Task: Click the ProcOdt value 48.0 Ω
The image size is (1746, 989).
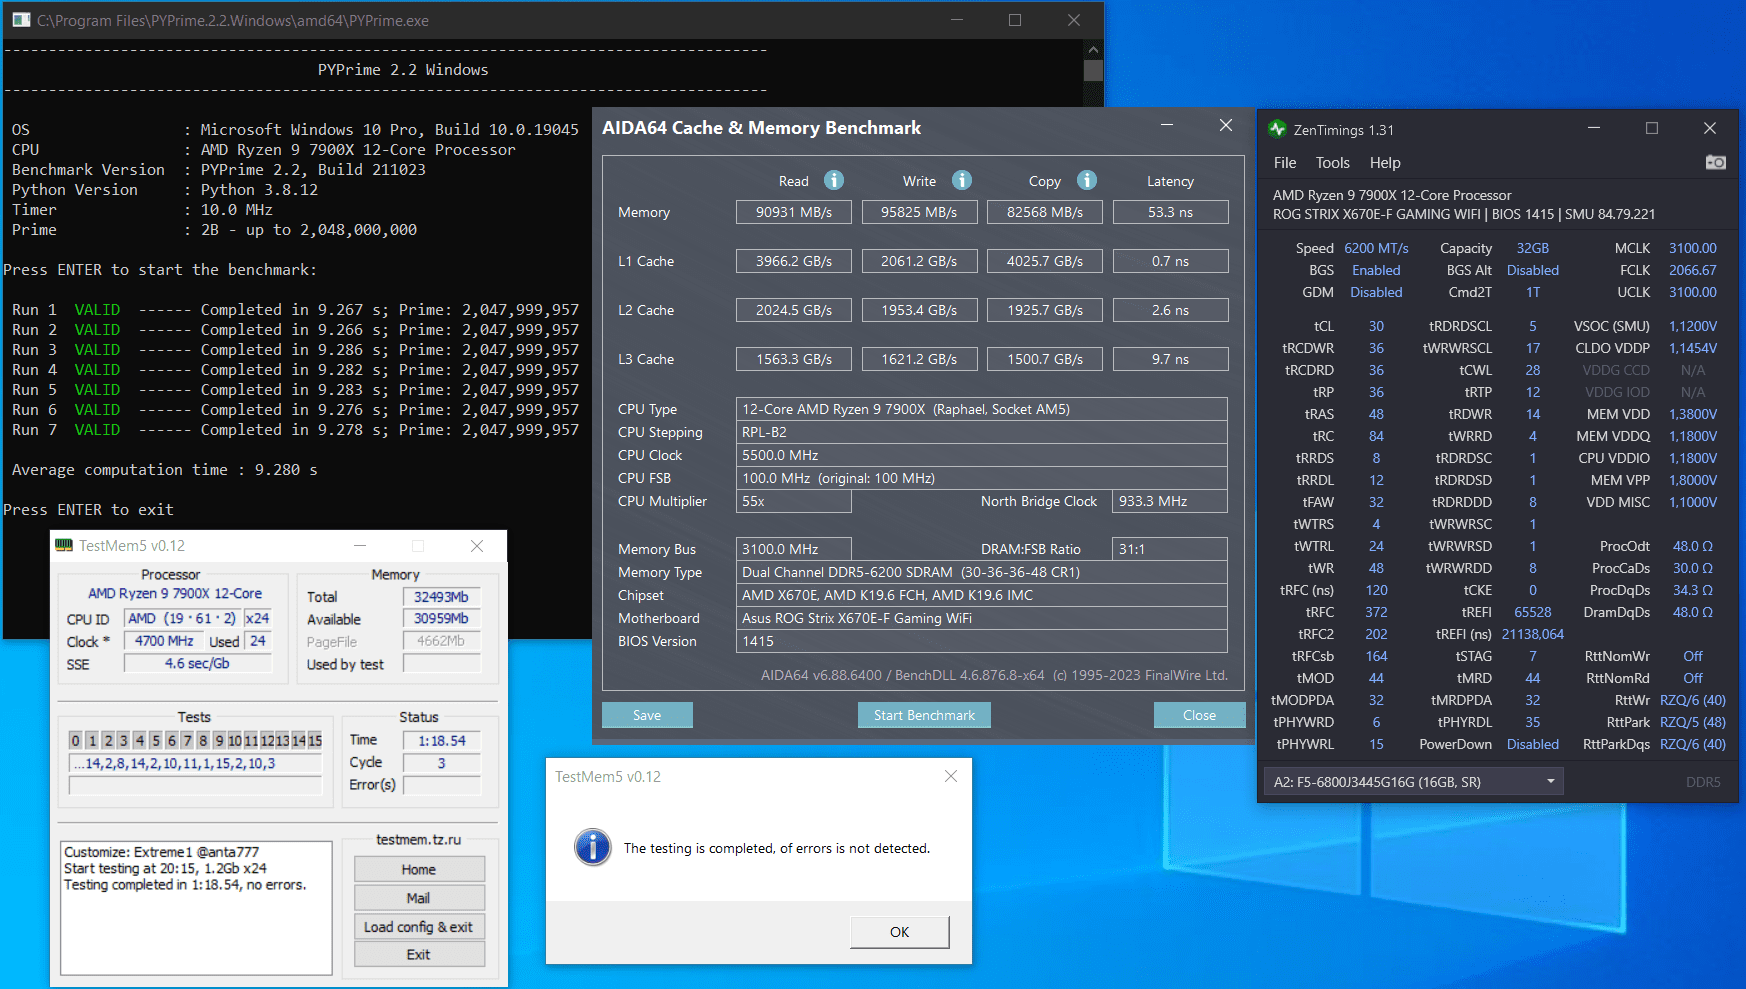Action: [x=1693, y=546]
